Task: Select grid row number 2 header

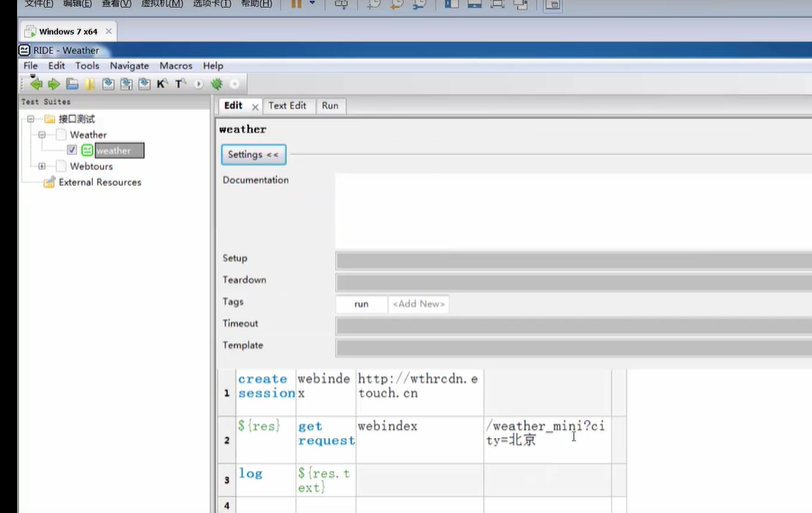Action: click(x=227, y=440)
